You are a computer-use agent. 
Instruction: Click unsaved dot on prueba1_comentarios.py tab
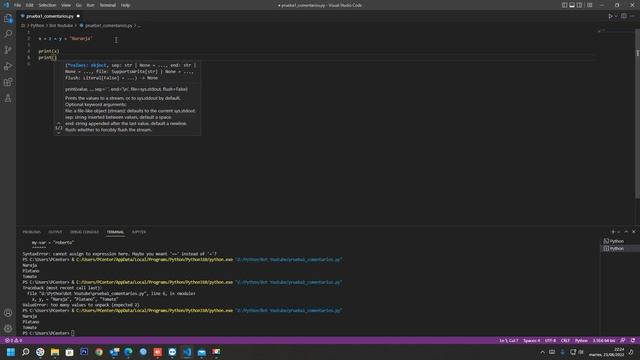coord(78,16)
